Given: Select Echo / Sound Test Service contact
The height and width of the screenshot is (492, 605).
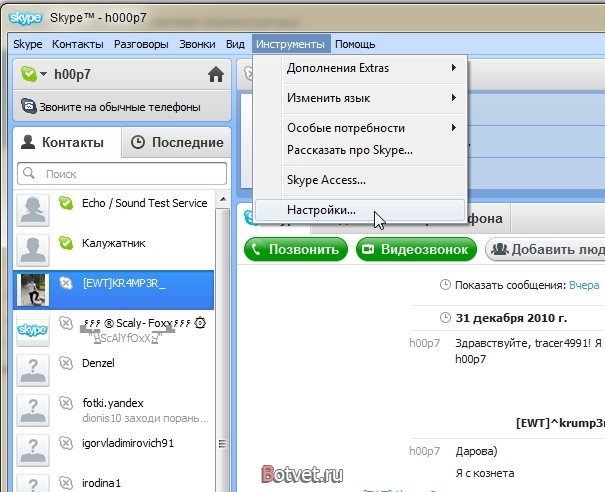Looking at the screenshot, I should click(x=114, y=210).
